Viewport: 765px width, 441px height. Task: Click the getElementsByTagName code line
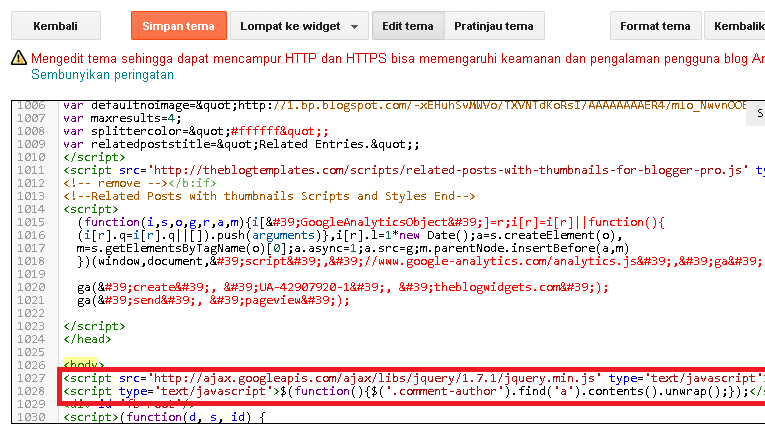point(353,248)
